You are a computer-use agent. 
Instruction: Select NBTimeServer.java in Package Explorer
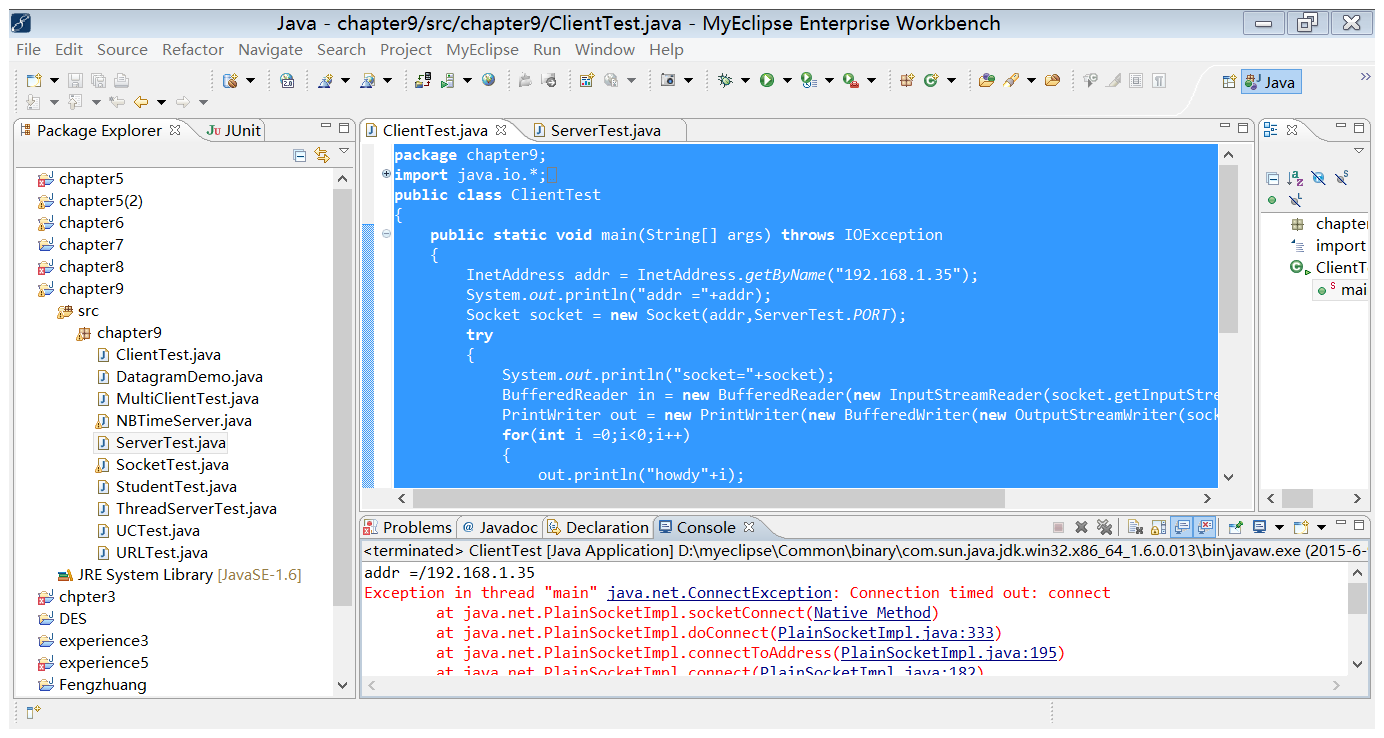[183, 421]
